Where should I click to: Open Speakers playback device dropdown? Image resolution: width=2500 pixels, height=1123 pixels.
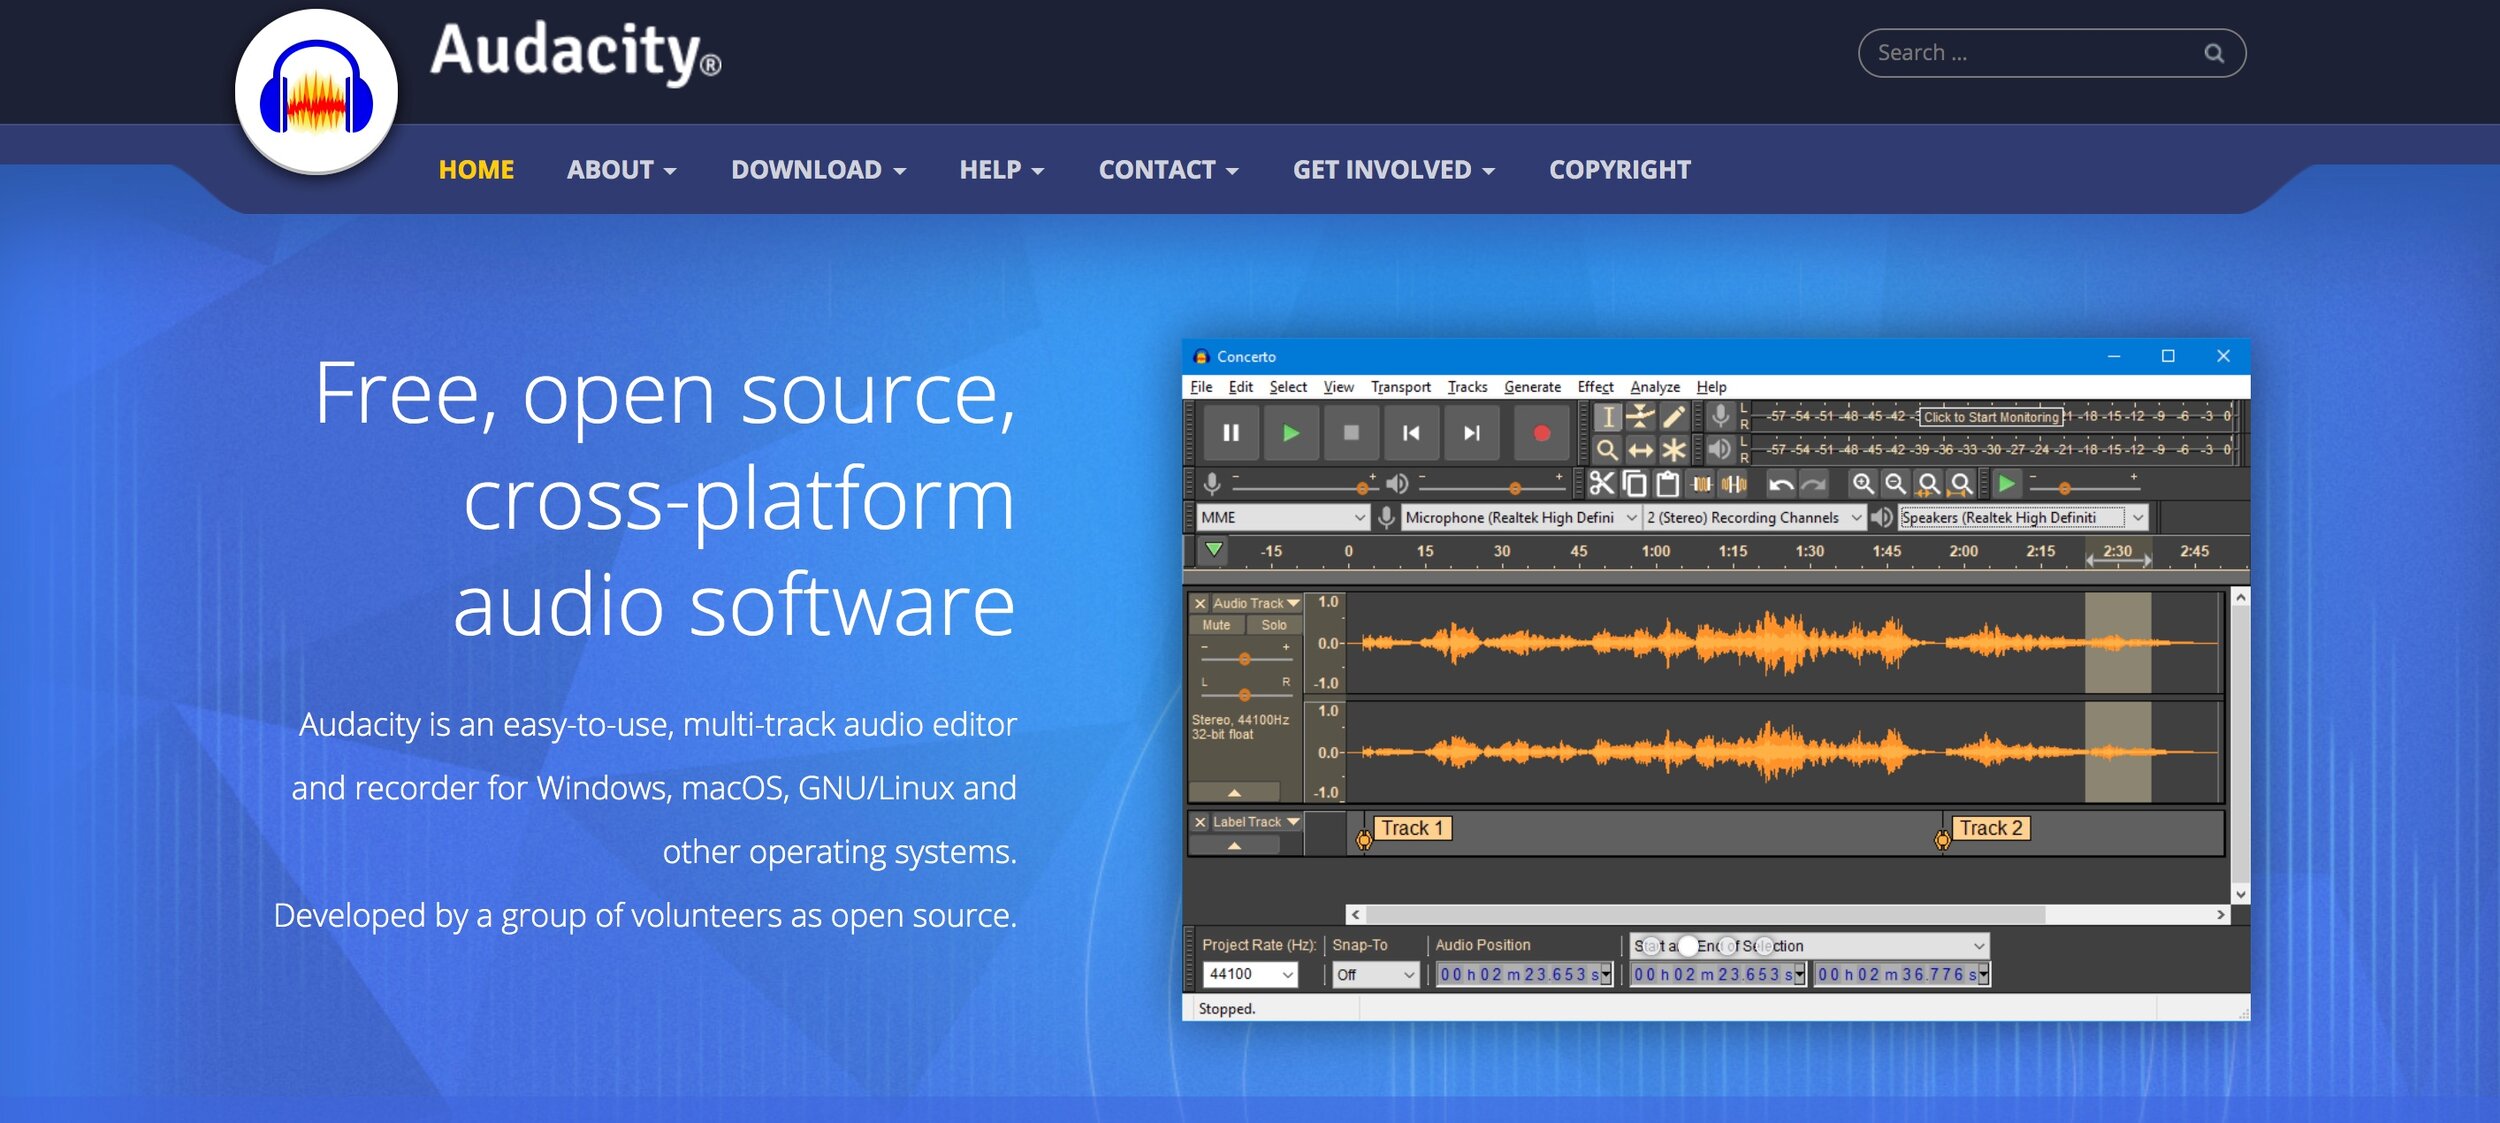click(2023, 517)
